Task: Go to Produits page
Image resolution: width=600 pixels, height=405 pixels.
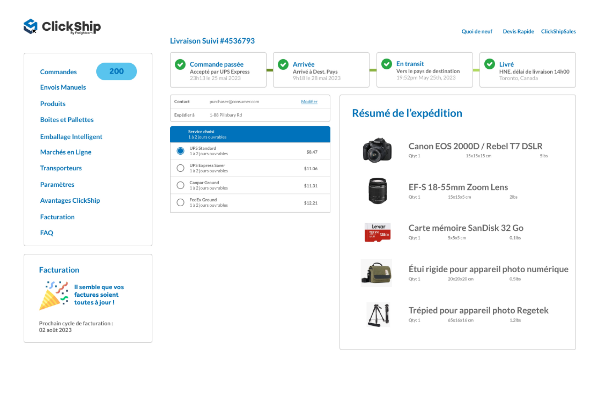Action: coord(53,104)
